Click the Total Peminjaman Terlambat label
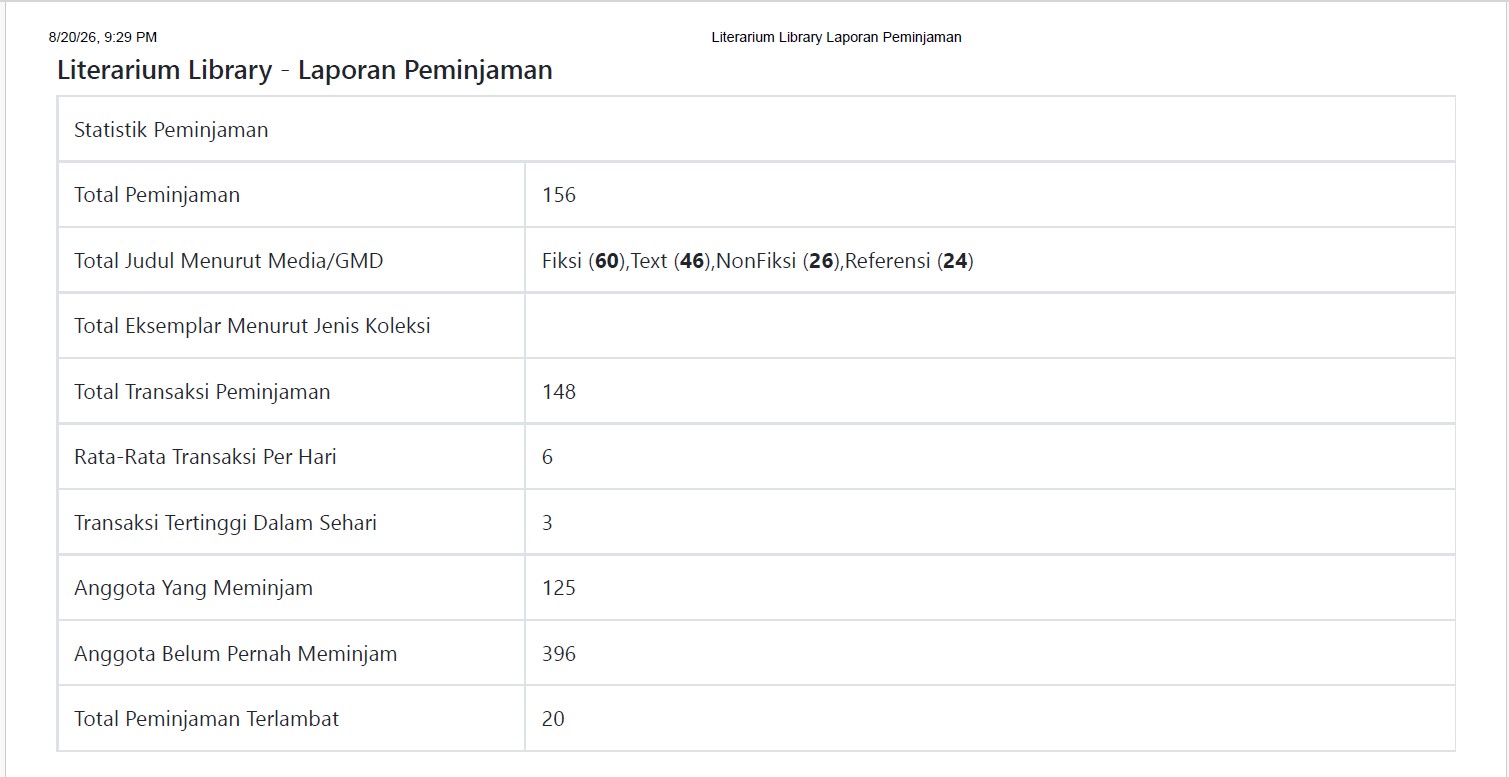Viewport: 1509px width, 777px height. 206,719
